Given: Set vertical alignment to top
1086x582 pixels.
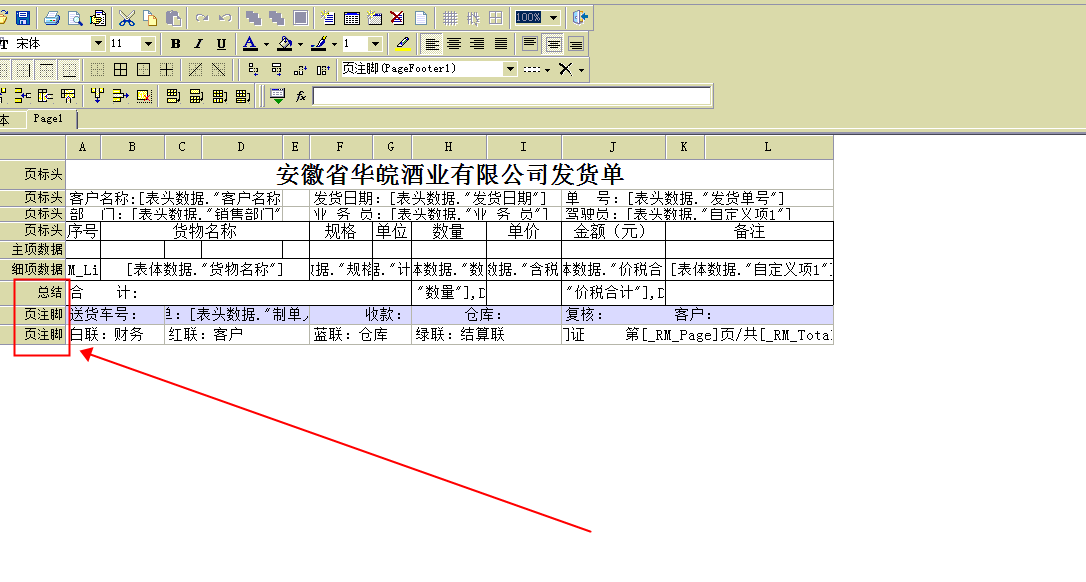Looking at the screenshot, I should (x=530, y=44).
